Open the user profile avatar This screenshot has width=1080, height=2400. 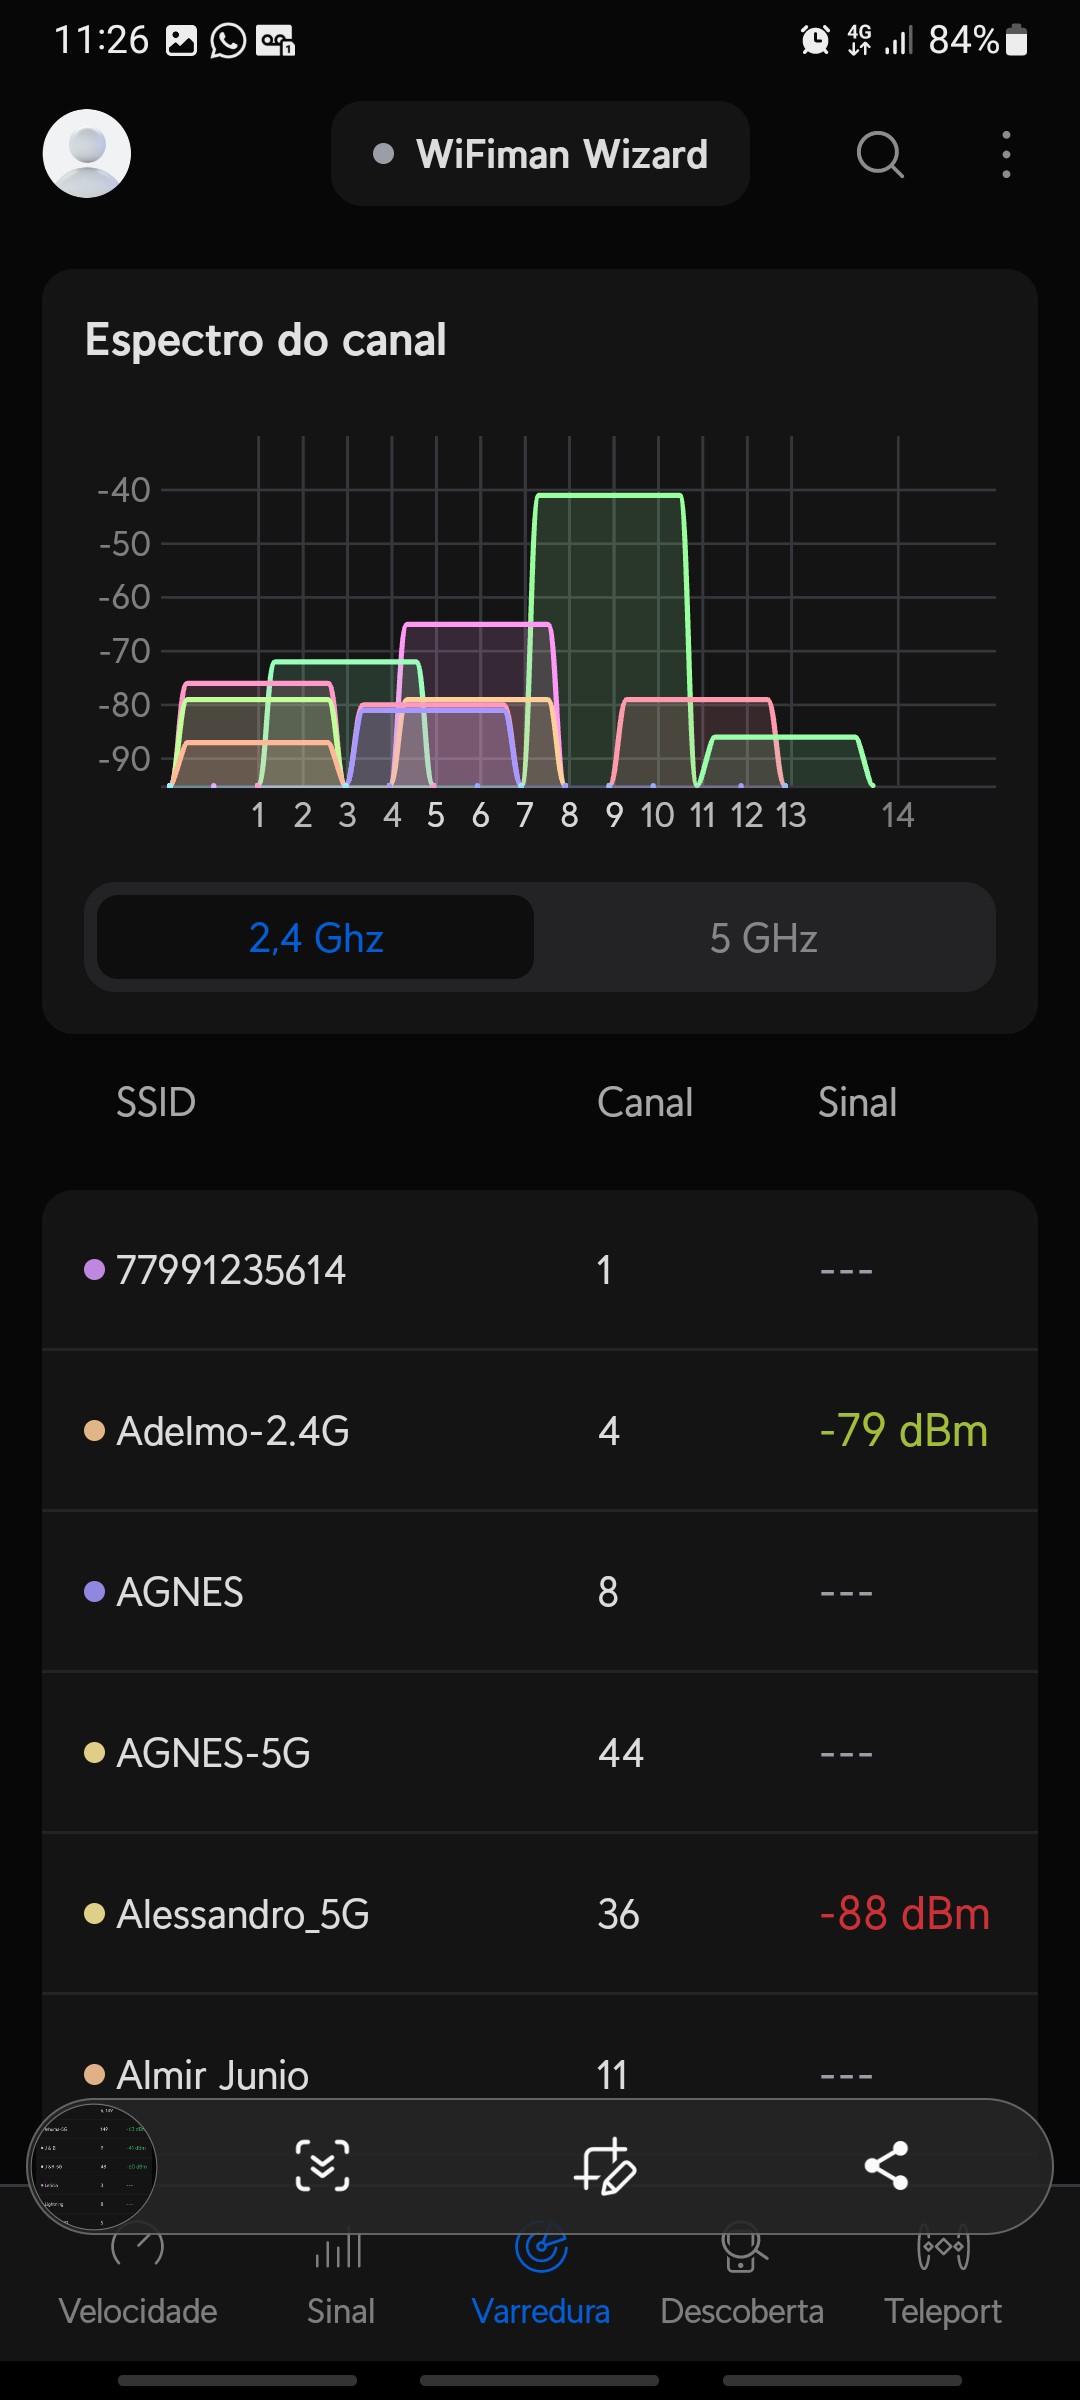(x=87, y=154)
